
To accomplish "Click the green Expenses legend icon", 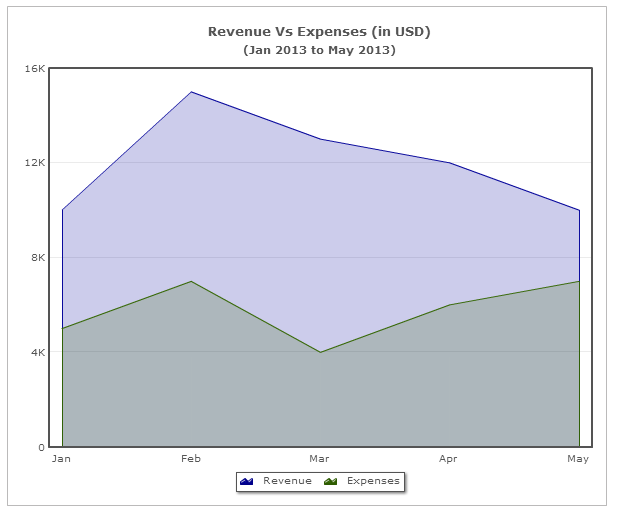I will [331, 481].
